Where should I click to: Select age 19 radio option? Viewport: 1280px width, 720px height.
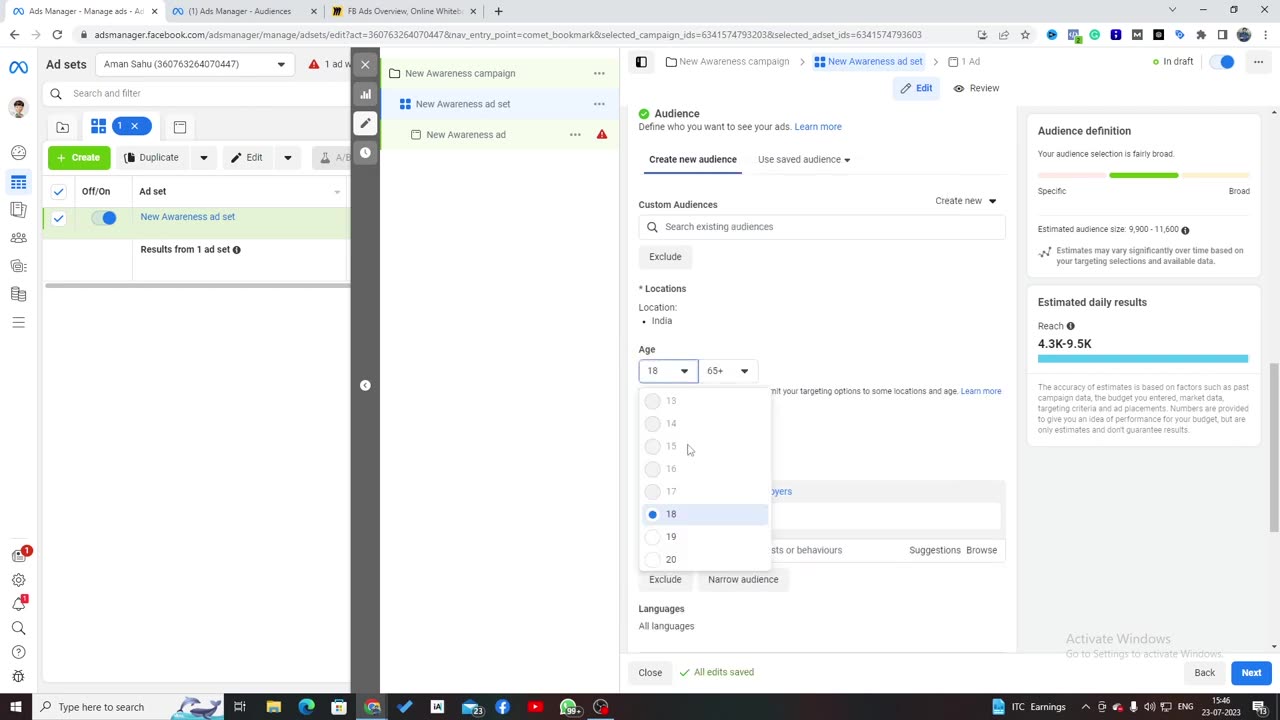click(x=653, y=537)
